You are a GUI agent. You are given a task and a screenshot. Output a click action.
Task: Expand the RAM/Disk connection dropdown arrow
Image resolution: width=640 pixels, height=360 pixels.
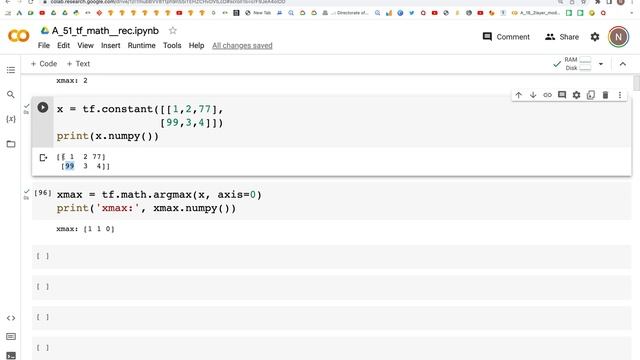pos(601,64)
